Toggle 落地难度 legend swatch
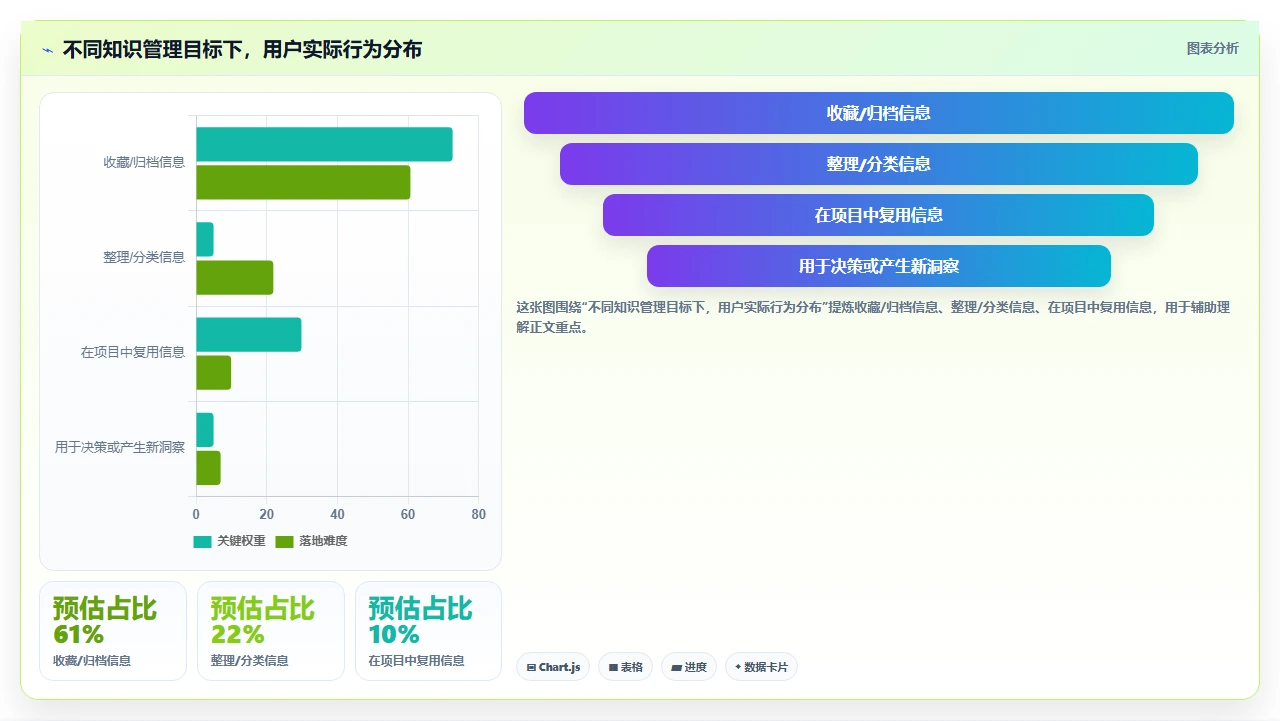The width and height of the screenshot is (1280, 721). tap(284, 541)
